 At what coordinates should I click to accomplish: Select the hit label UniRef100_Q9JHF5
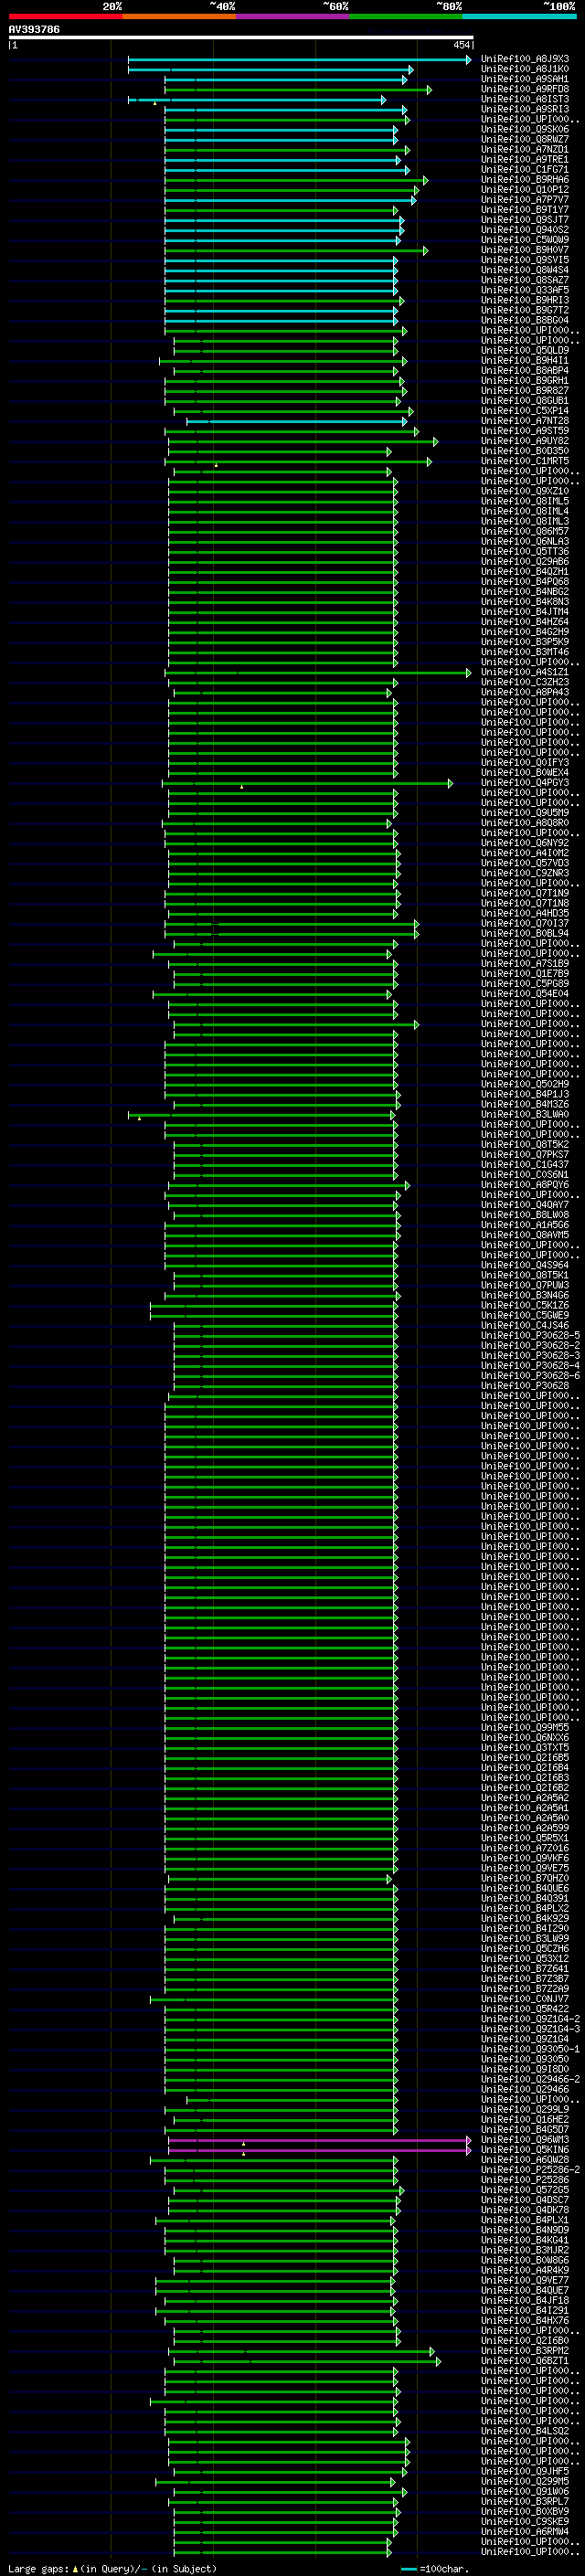click(x=525, y=2471)
